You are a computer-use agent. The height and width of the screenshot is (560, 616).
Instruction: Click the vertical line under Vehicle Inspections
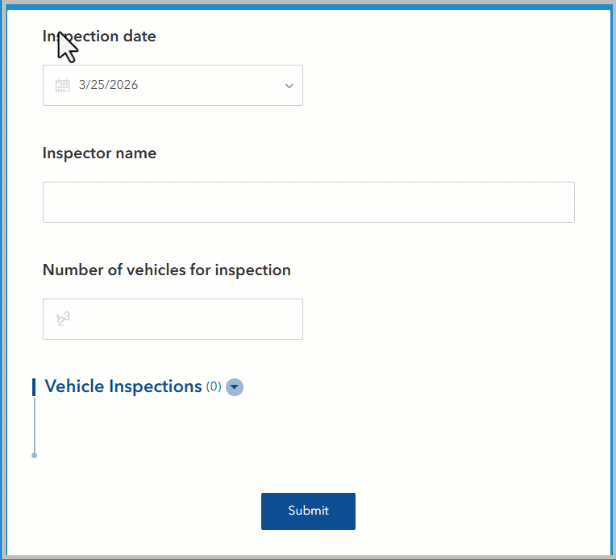click(x=34, y=425)
